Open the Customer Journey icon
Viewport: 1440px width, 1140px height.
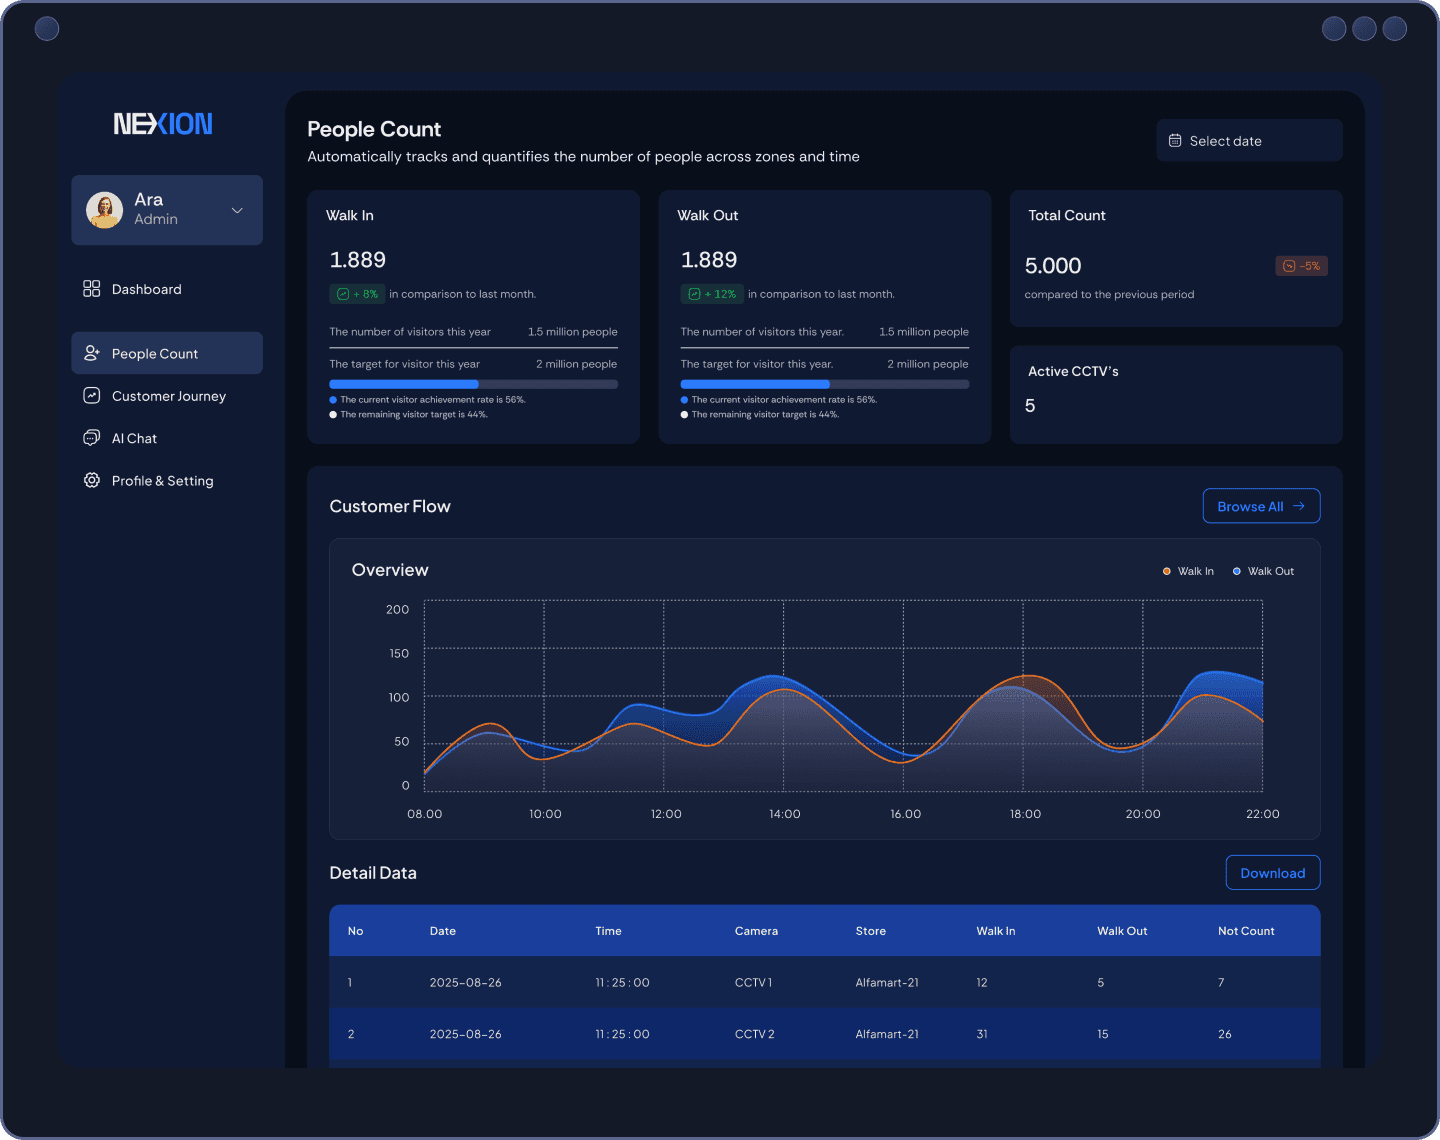[x=91, y=396]
